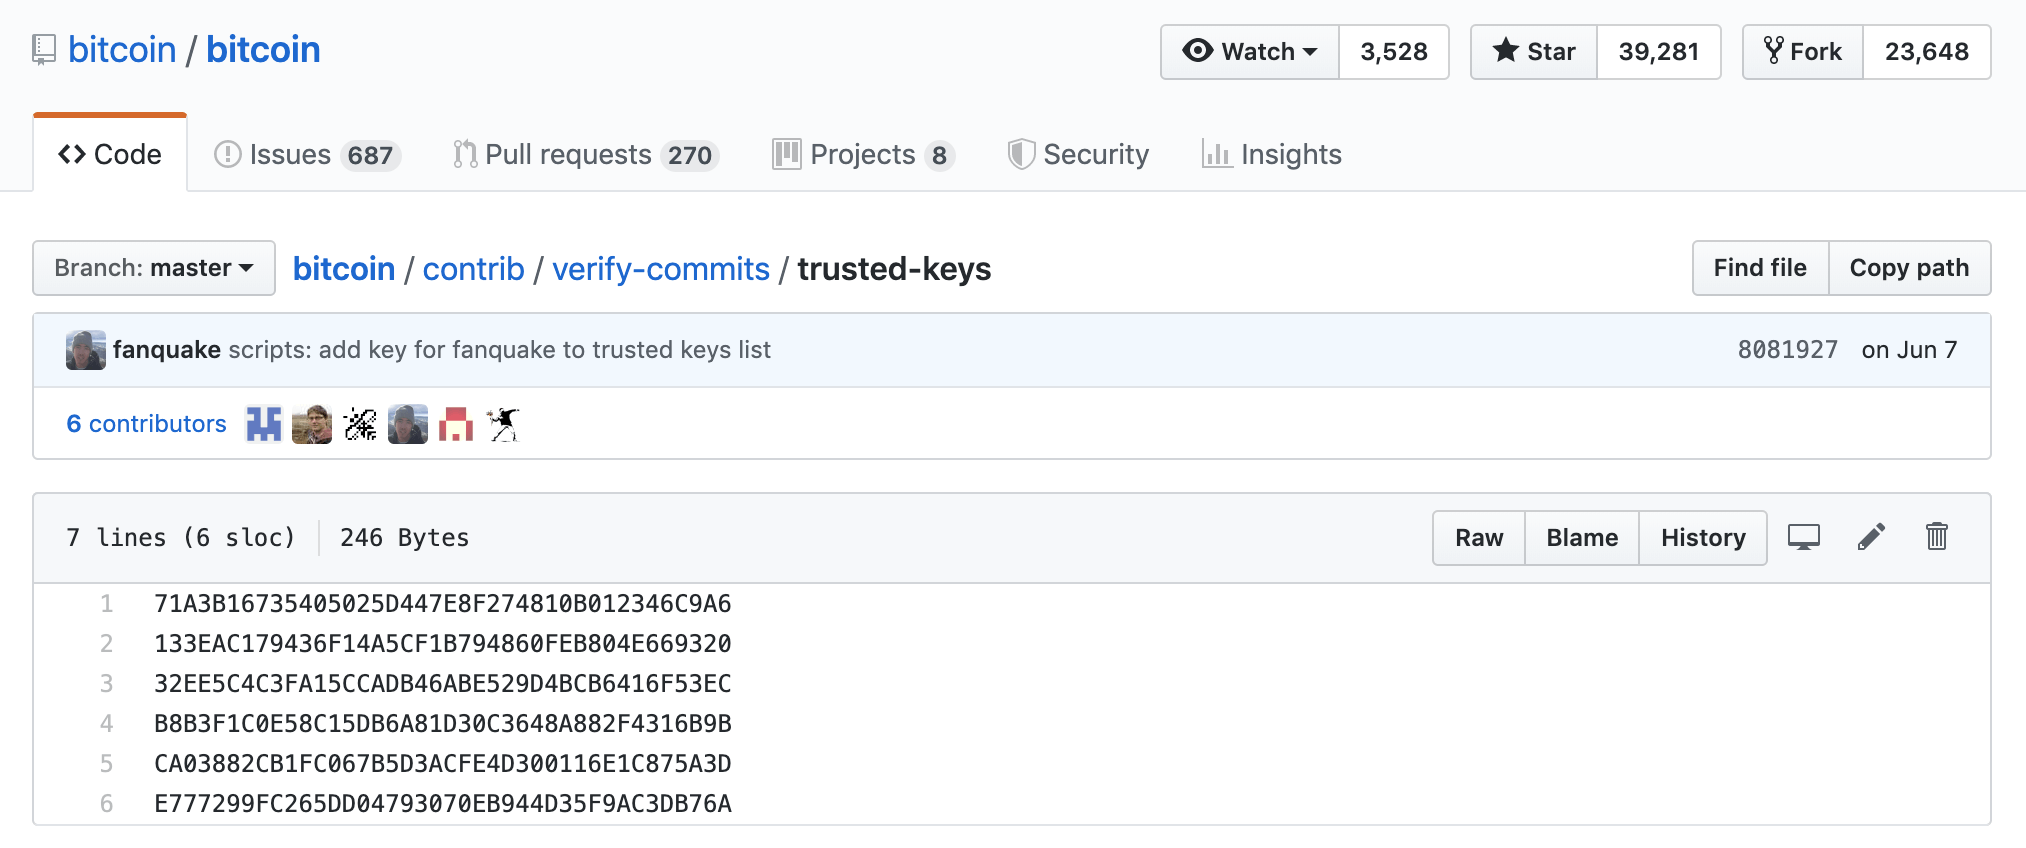
Task: Click key CA03882CB1FC067B5D3ACFE4D300116E1C875A3D
Action: (443, 763)
